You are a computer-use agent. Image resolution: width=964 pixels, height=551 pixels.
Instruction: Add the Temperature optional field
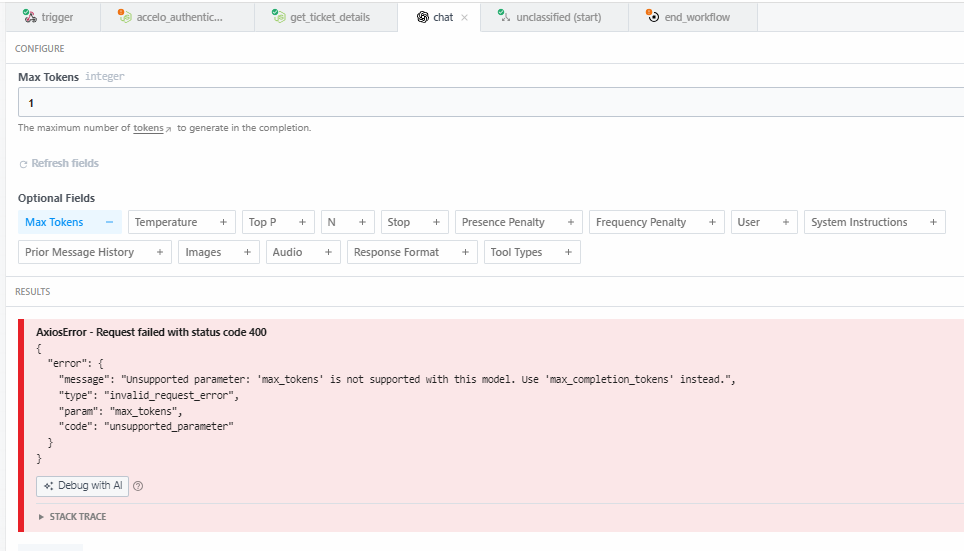point(181,222)
